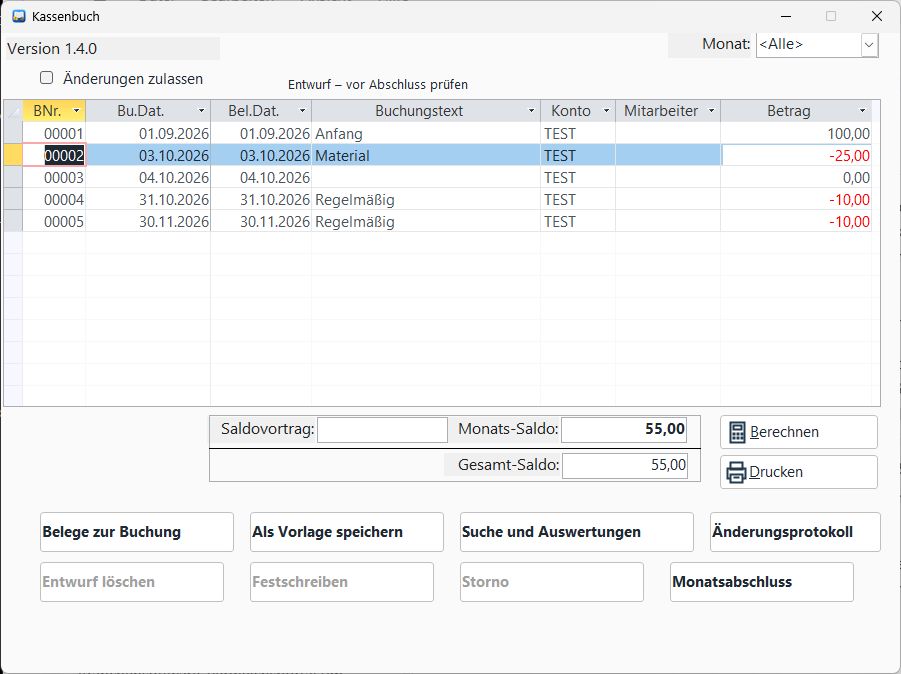Enable the Änderungen zulassen checkbox
The width and height of the screenshot is (901, 674).
[47, 78]
